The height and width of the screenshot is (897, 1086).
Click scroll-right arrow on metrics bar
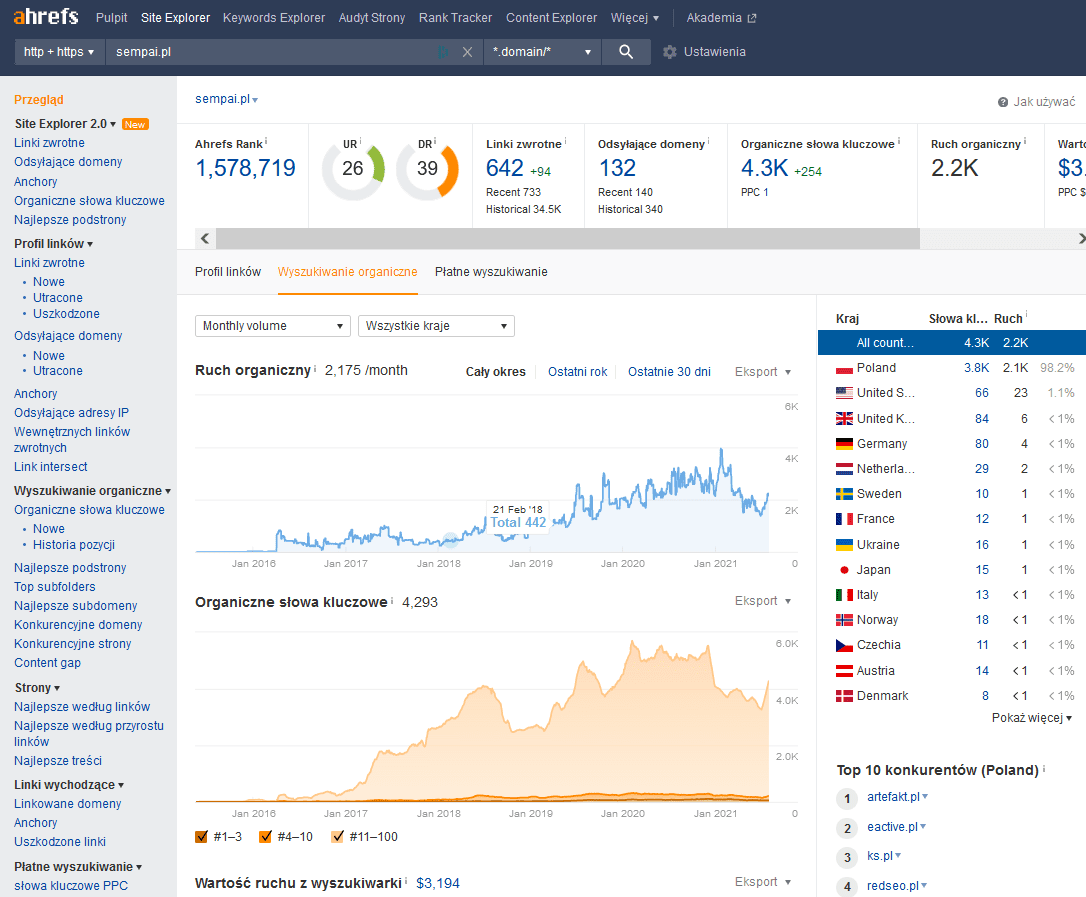(1080, 238)
